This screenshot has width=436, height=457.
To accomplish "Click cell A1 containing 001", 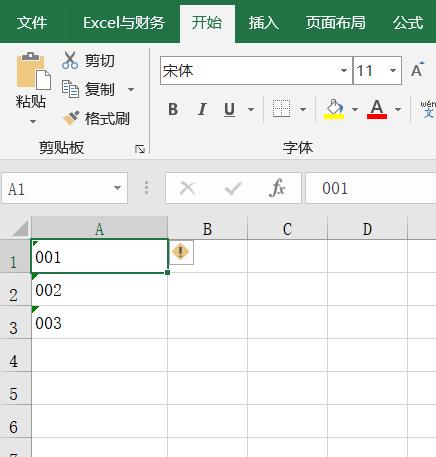I will tap(99, 256).
